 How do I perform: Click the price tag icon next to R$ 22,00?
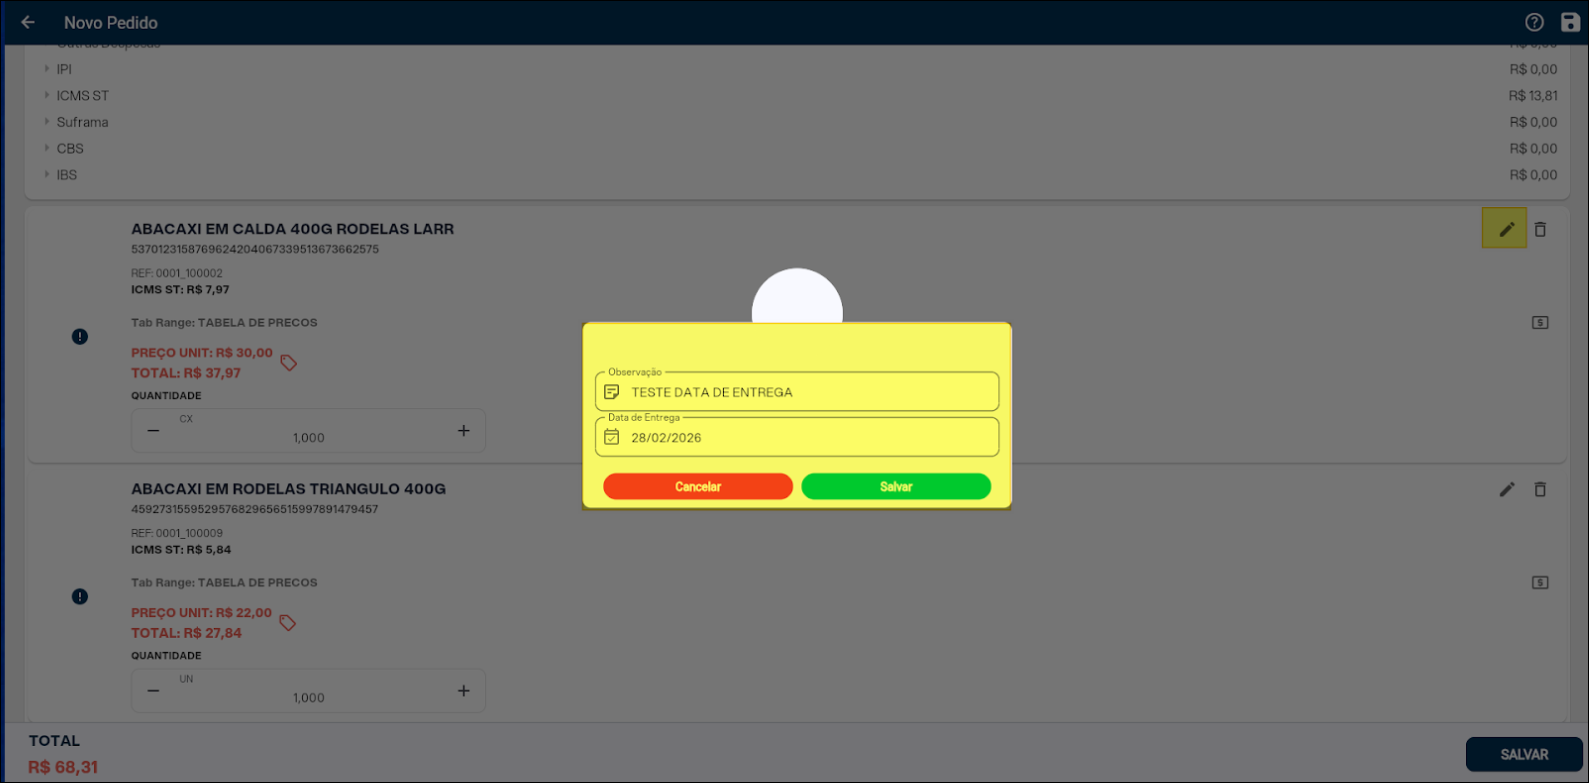coord(288,623)
